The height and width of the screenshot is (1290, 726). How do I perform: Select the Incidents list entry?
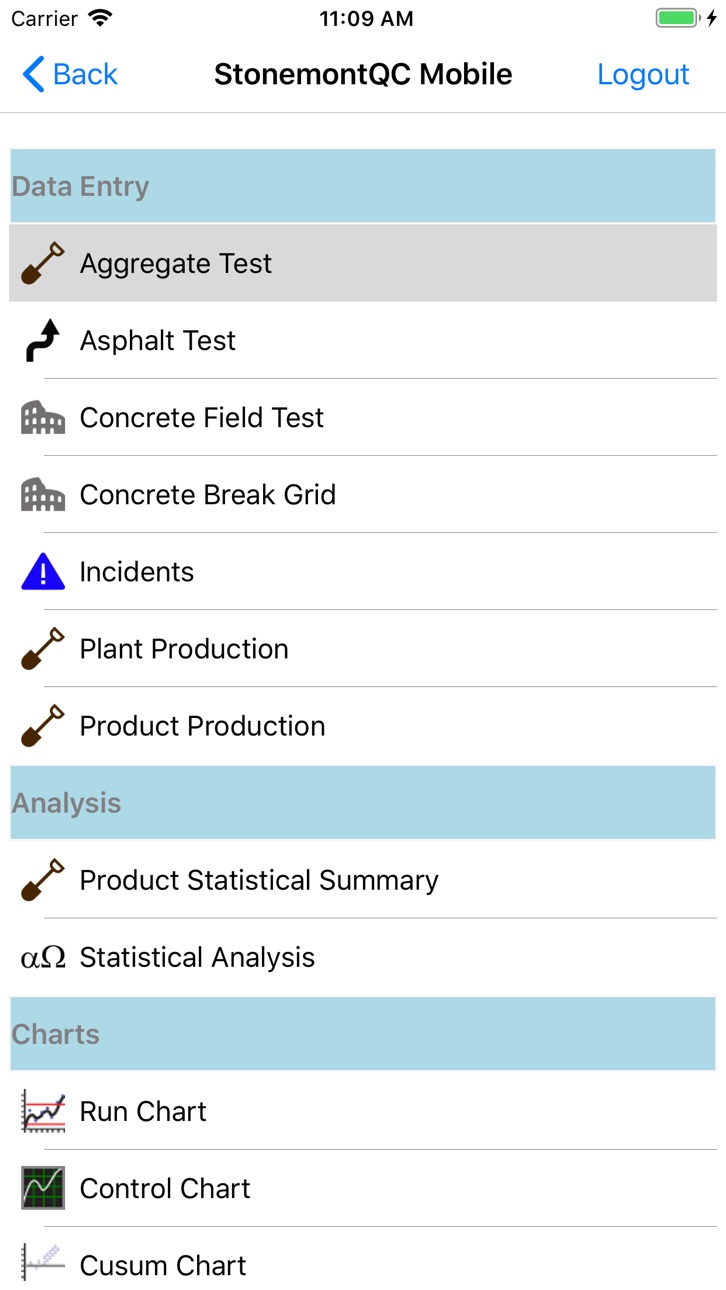click(x=363, y=571)
